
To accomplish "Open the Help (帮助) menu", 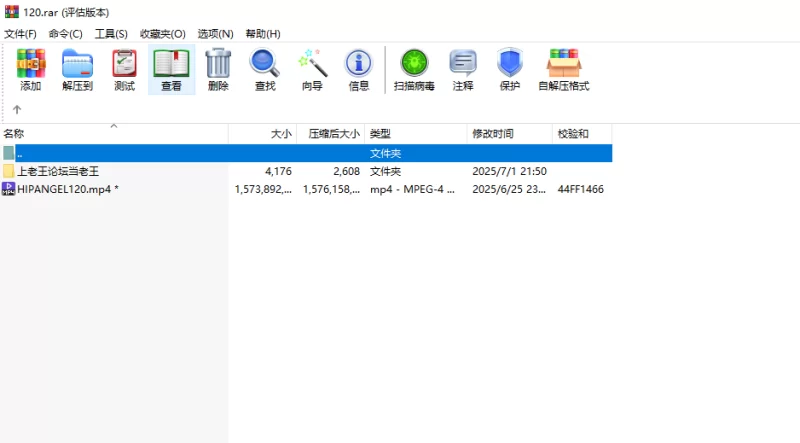I will pos(263,34).
